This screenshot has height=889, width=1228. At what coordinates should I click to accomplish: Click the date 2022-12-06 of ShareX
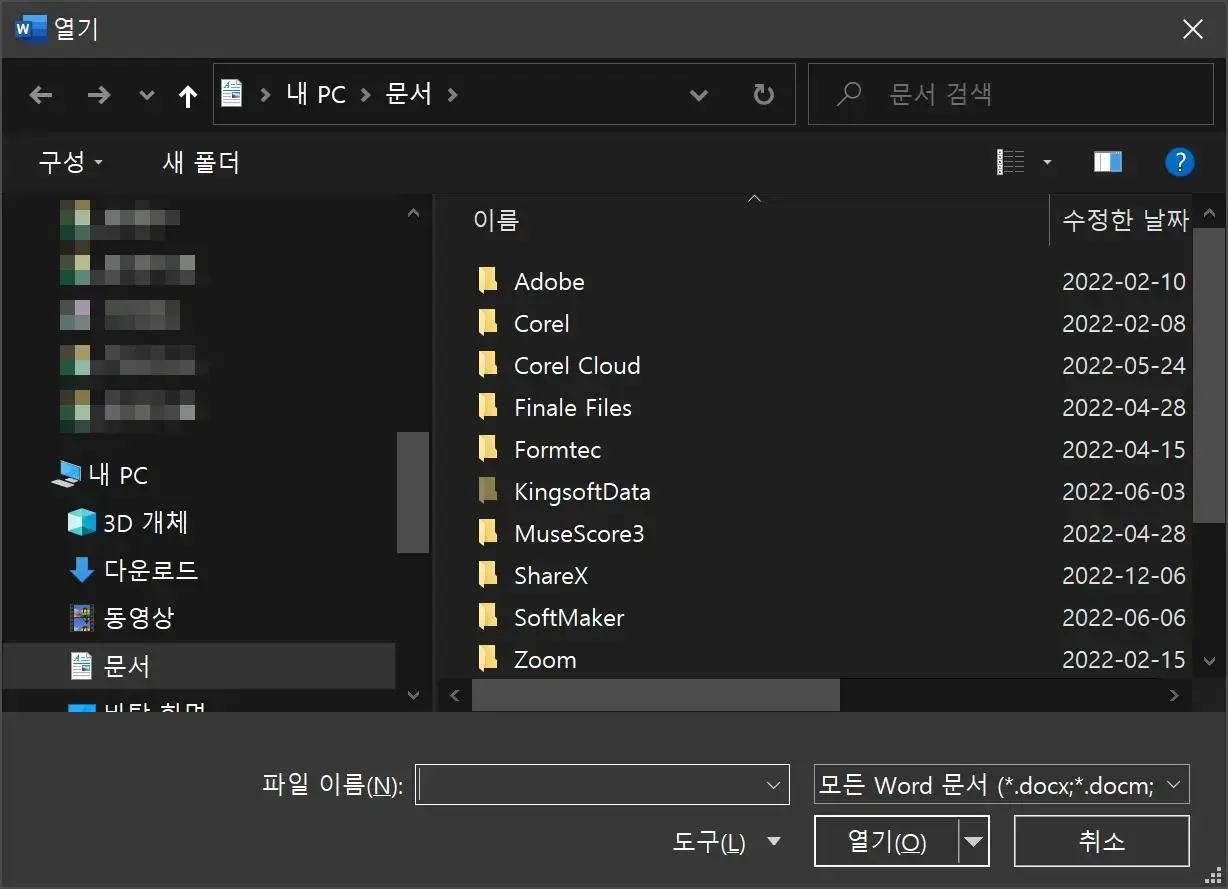click(1124, 576)
